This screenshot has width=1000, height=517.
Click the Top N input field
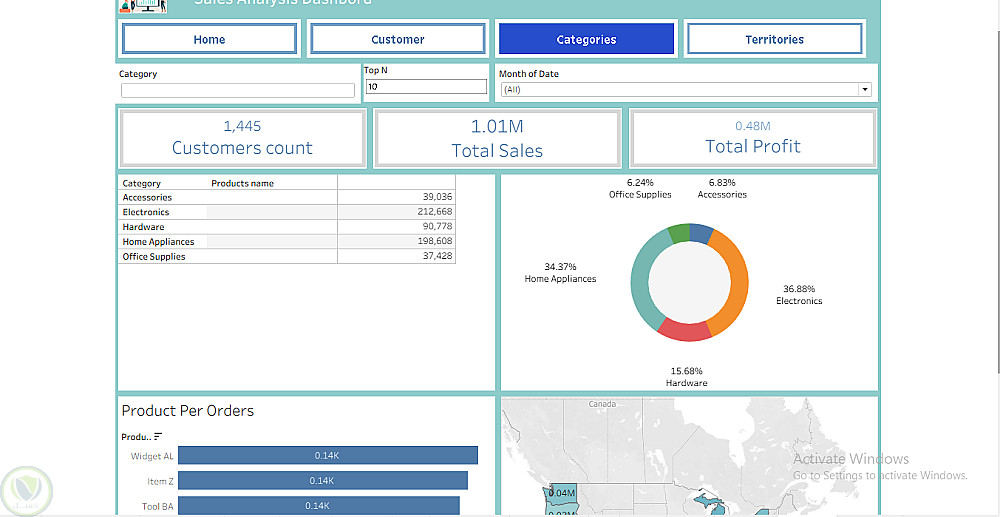[x=426, y=87]
